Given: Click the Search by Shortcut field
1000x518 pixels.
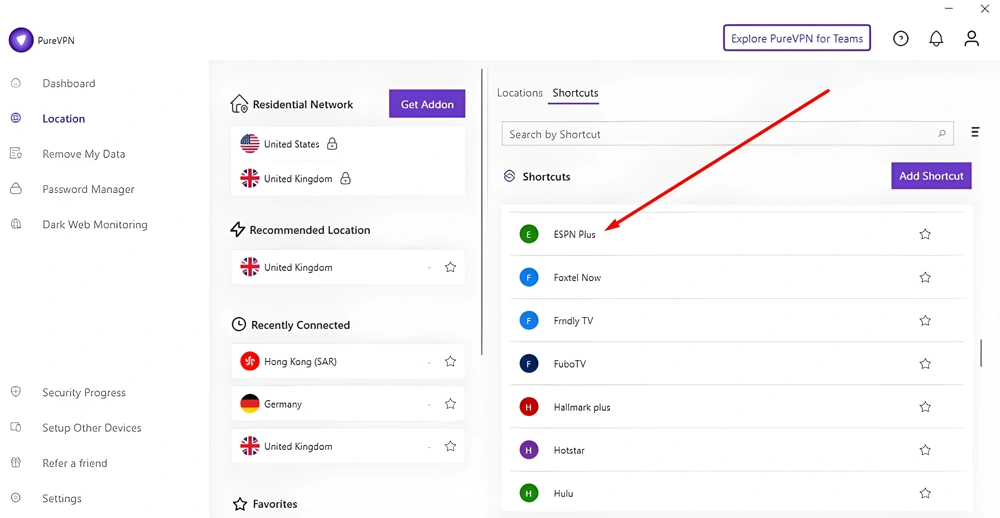Looking at the screenshot, I should coord(728,134).
